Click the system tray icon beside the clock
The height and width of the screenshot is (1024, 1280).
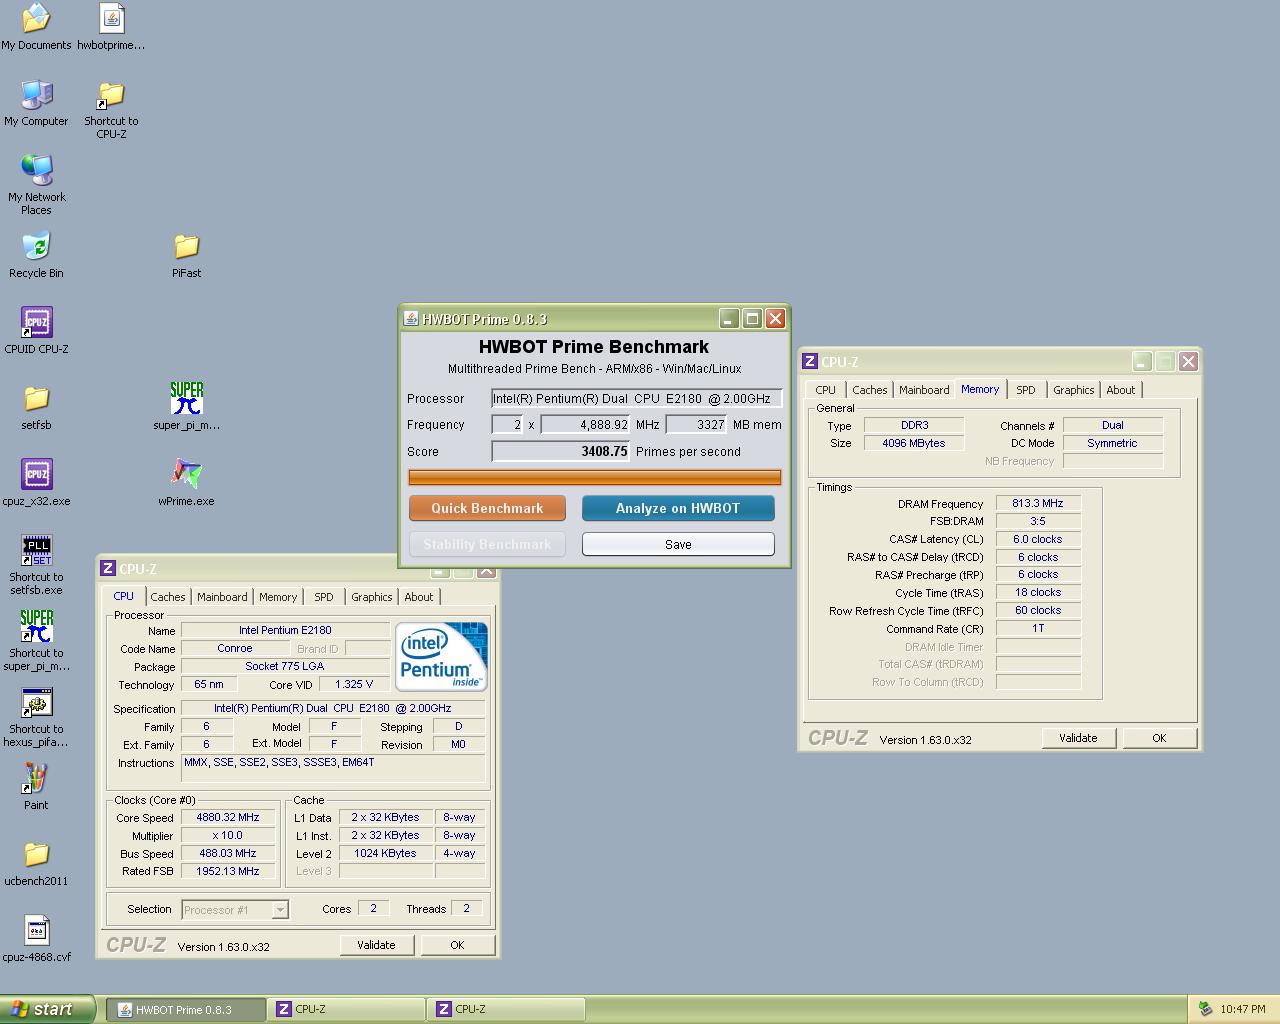click(x=1205, y=1009)
